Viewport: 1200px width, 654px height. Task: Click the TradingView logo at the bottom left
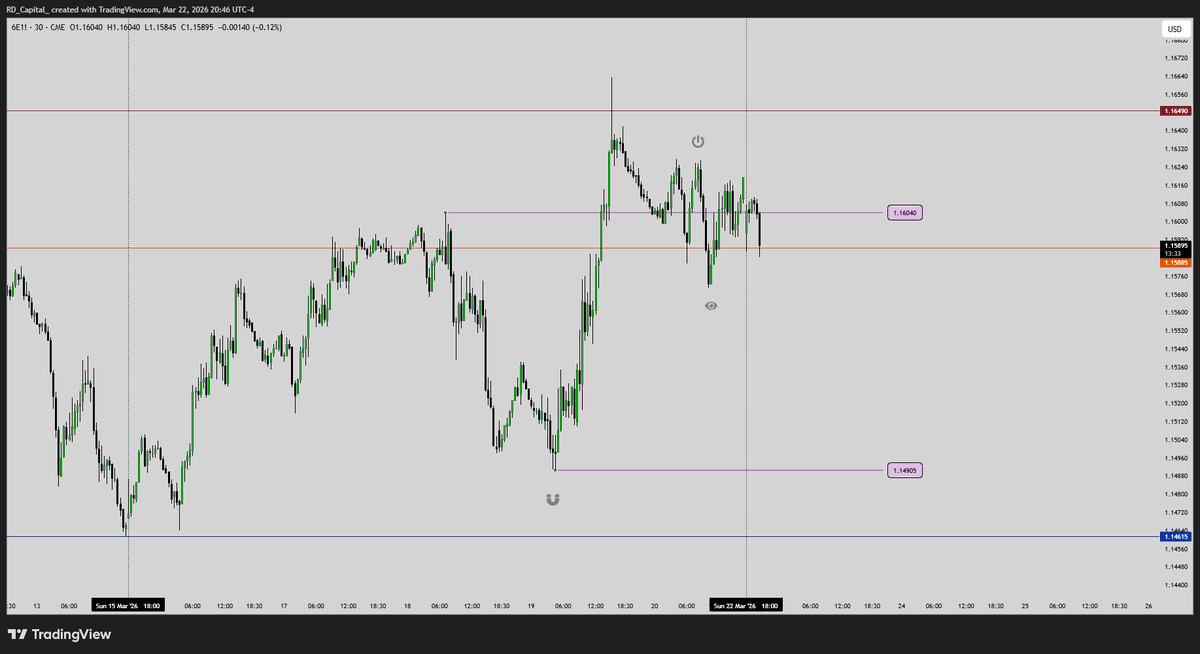pos(57,634)
